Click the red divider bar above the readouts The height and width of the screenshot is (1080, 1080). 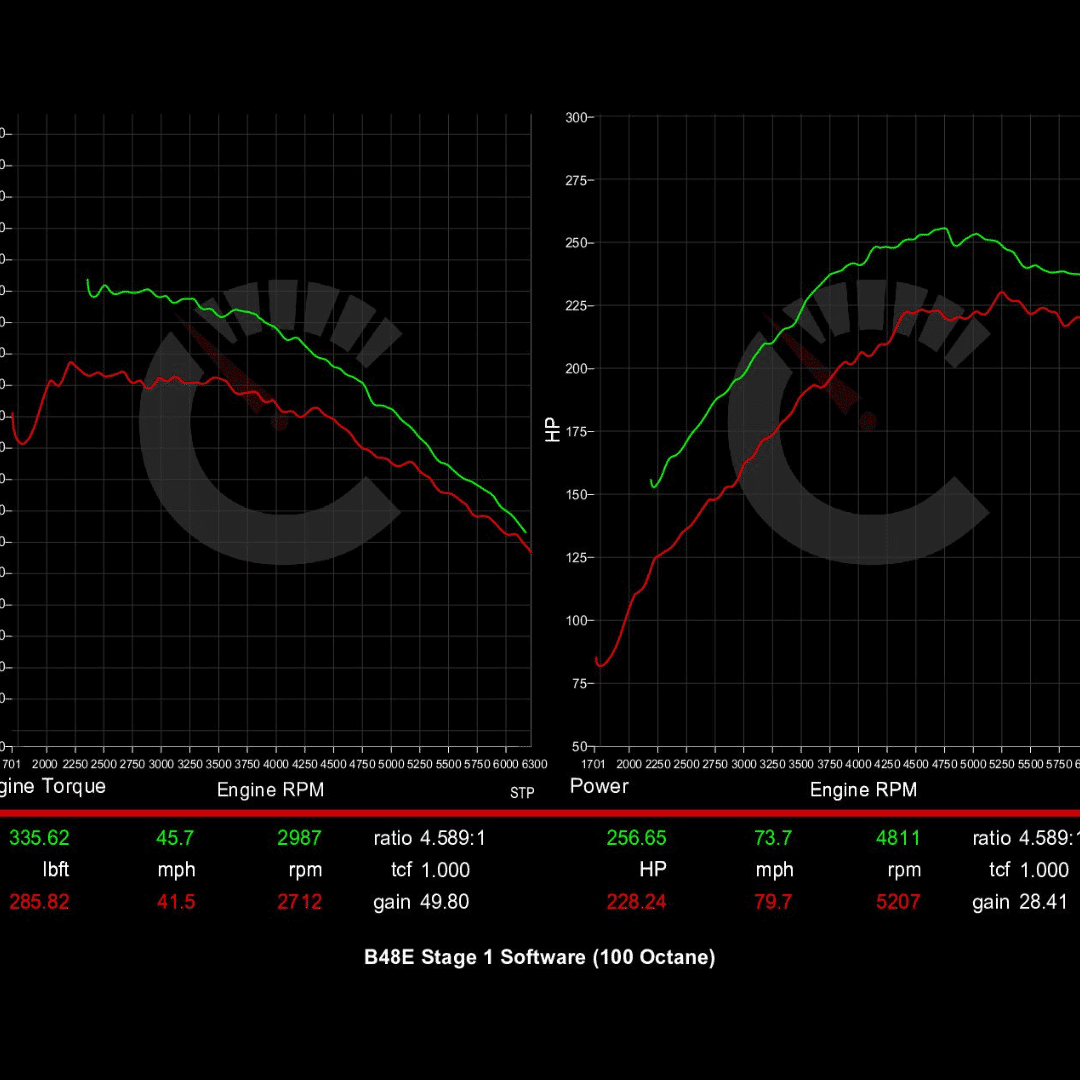pos(540,813)
